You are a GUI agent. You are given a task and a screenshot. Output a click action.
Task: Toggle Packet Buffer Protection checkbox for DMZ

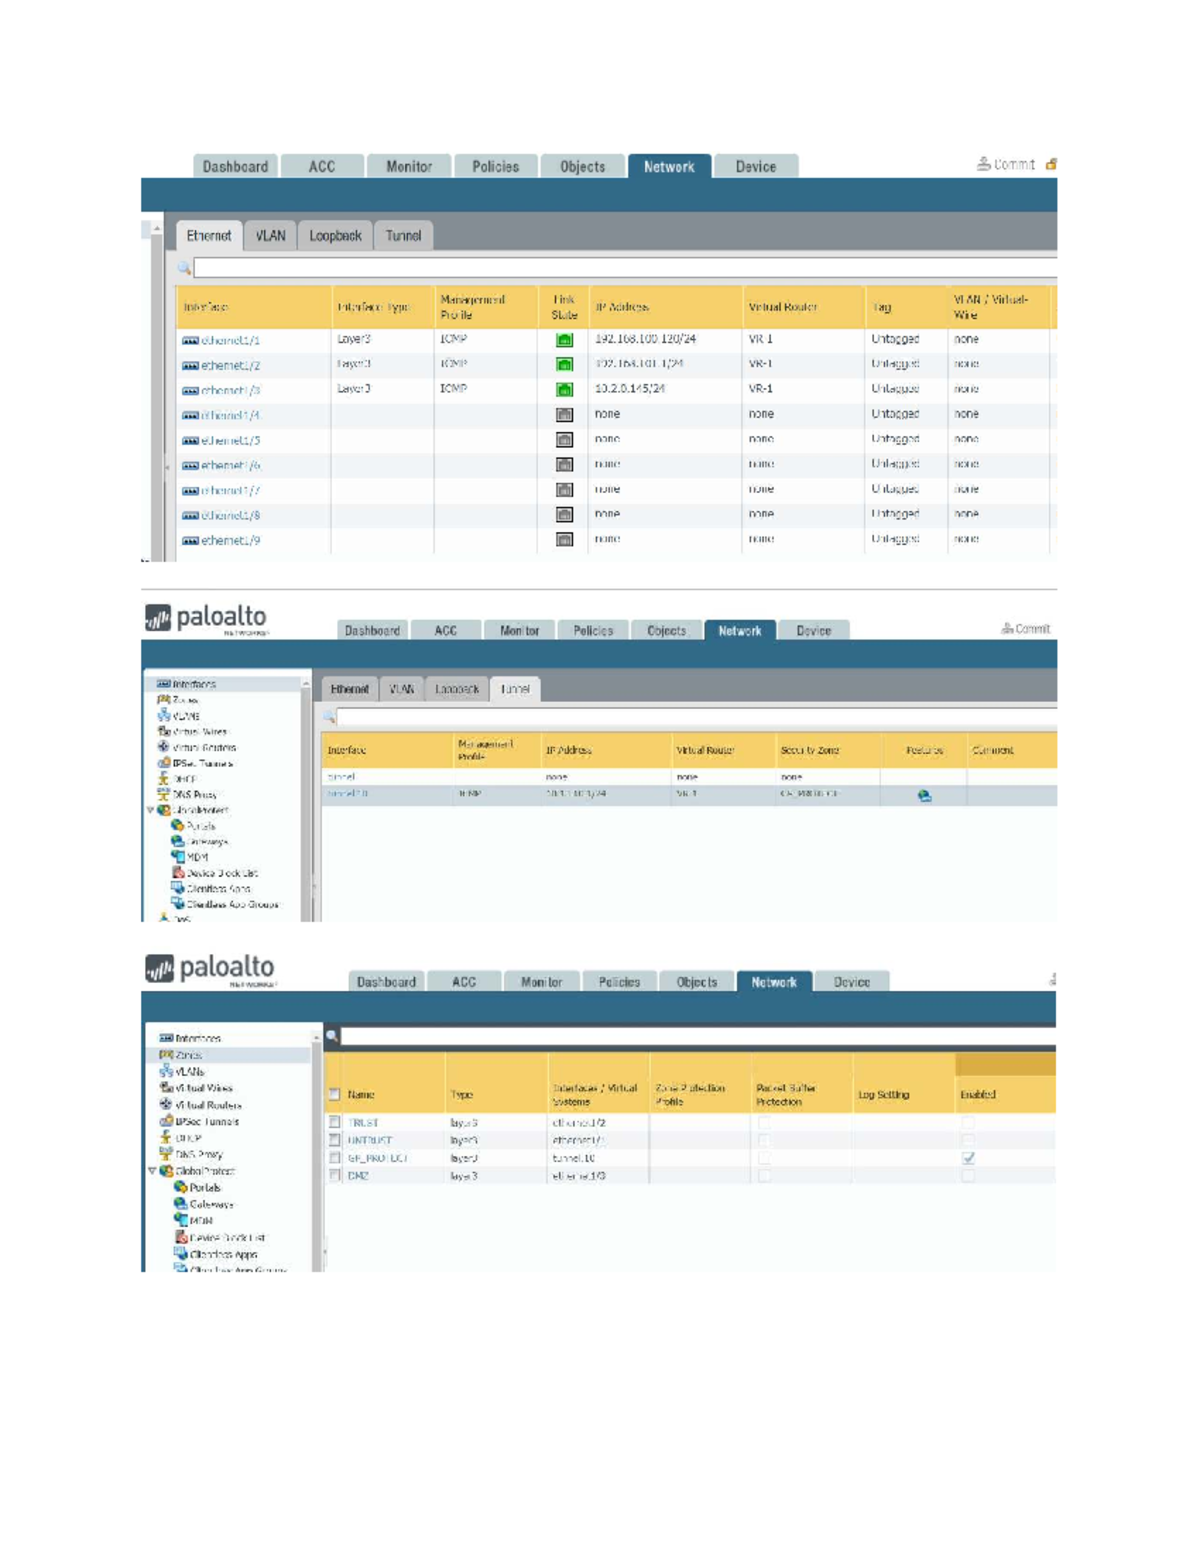click(764, 1176)
